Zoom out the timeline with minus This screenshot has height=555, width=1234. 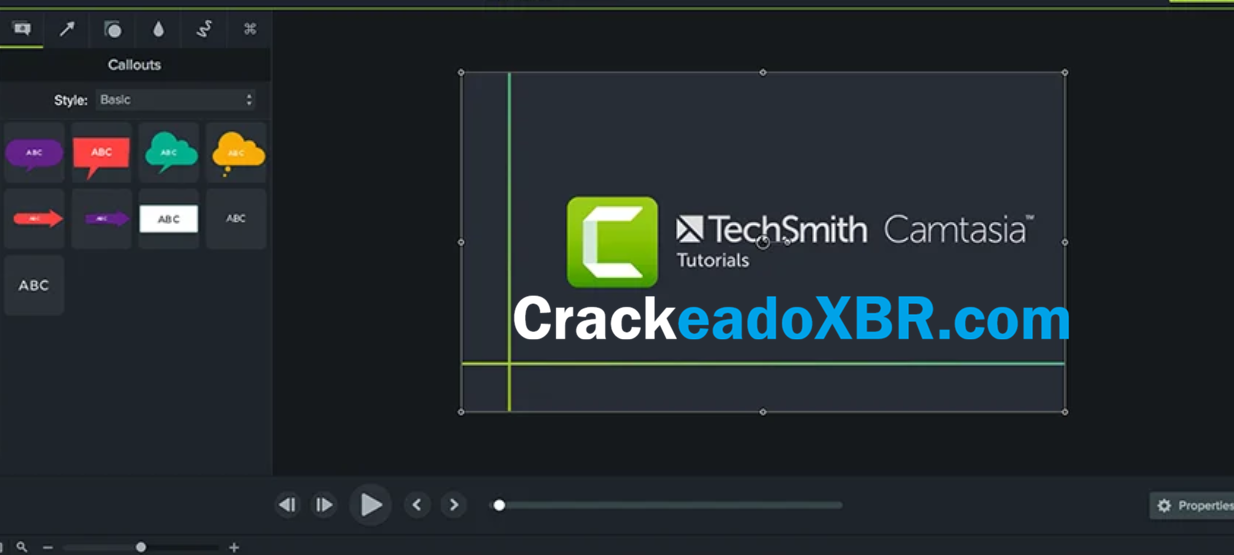(x=47, y=547)
